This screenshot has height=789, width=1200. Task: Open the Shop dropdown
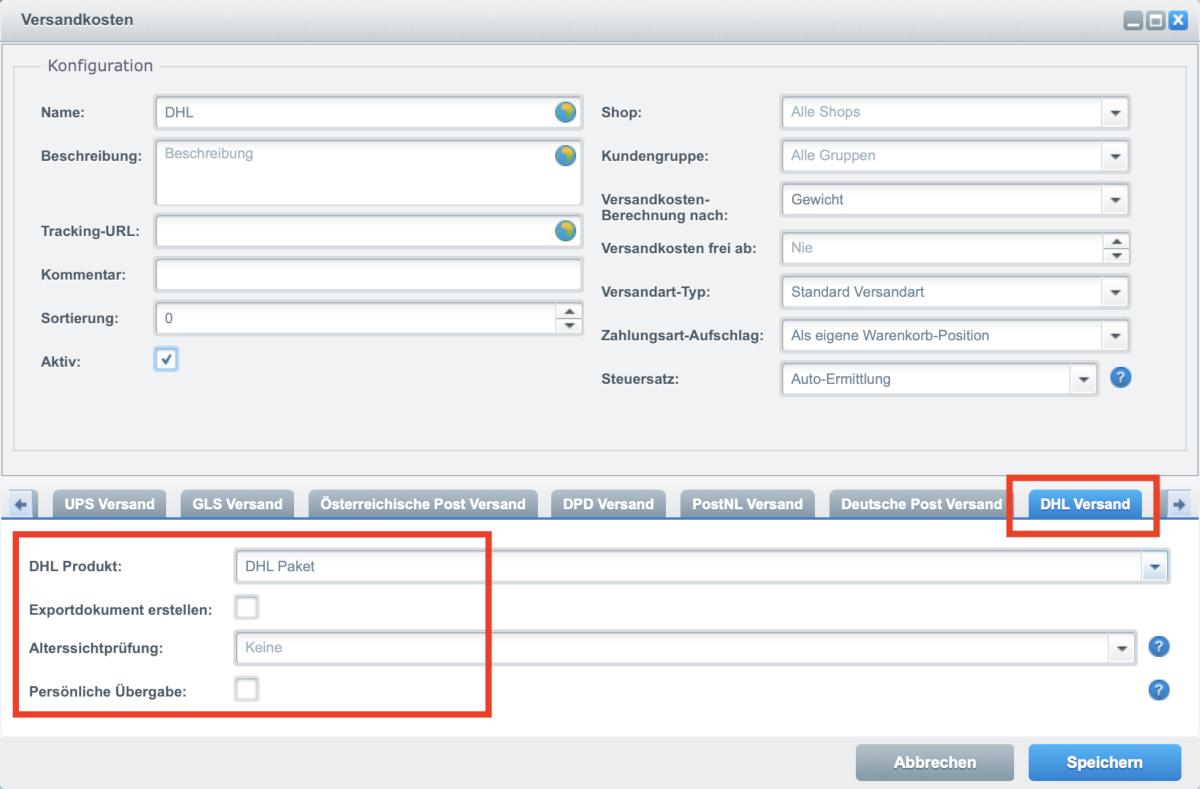[1115, 112]
